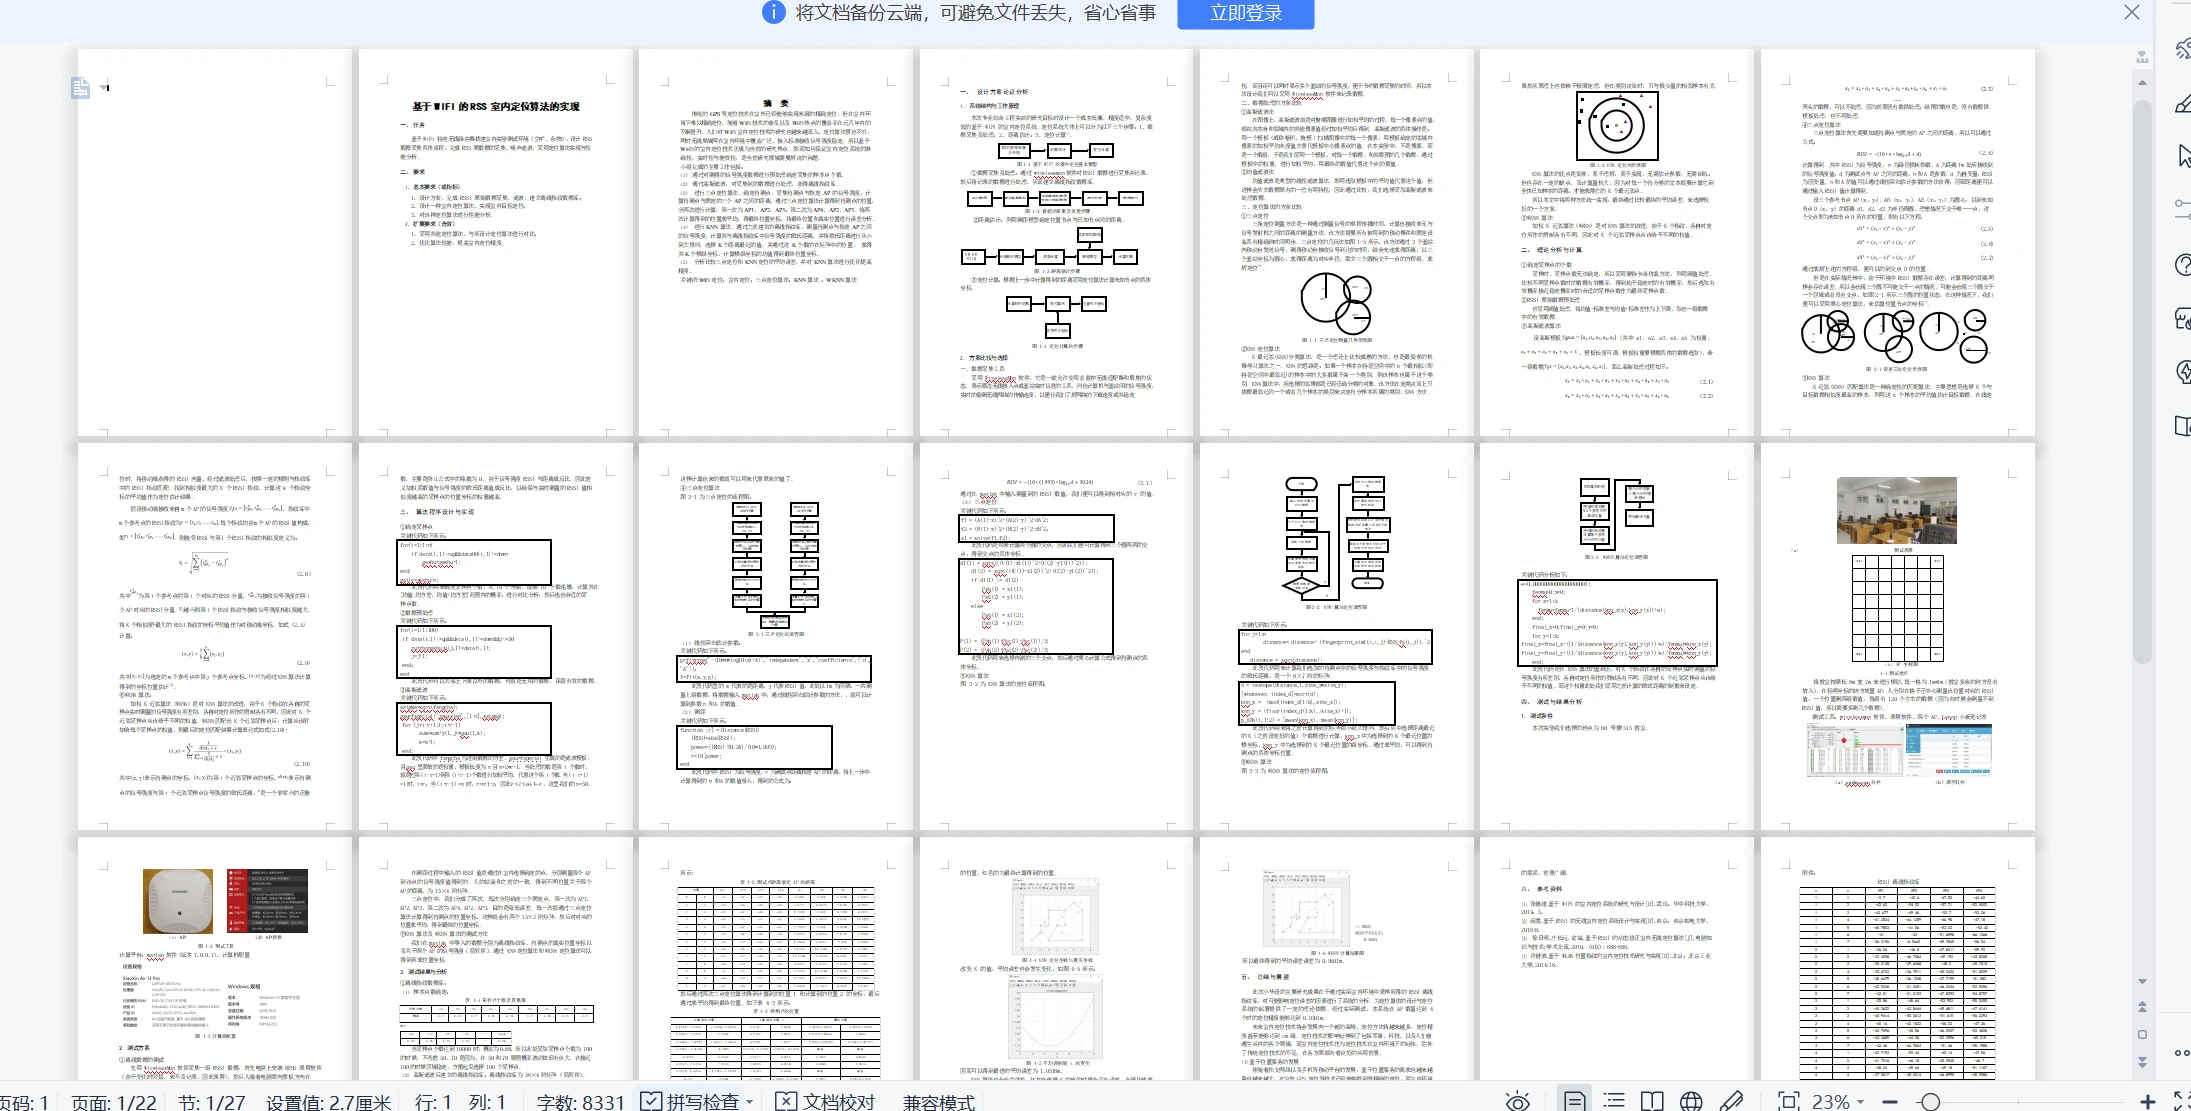Toggle eye protection mode icon
2191x1111 pixels.
point(1517,1101)
